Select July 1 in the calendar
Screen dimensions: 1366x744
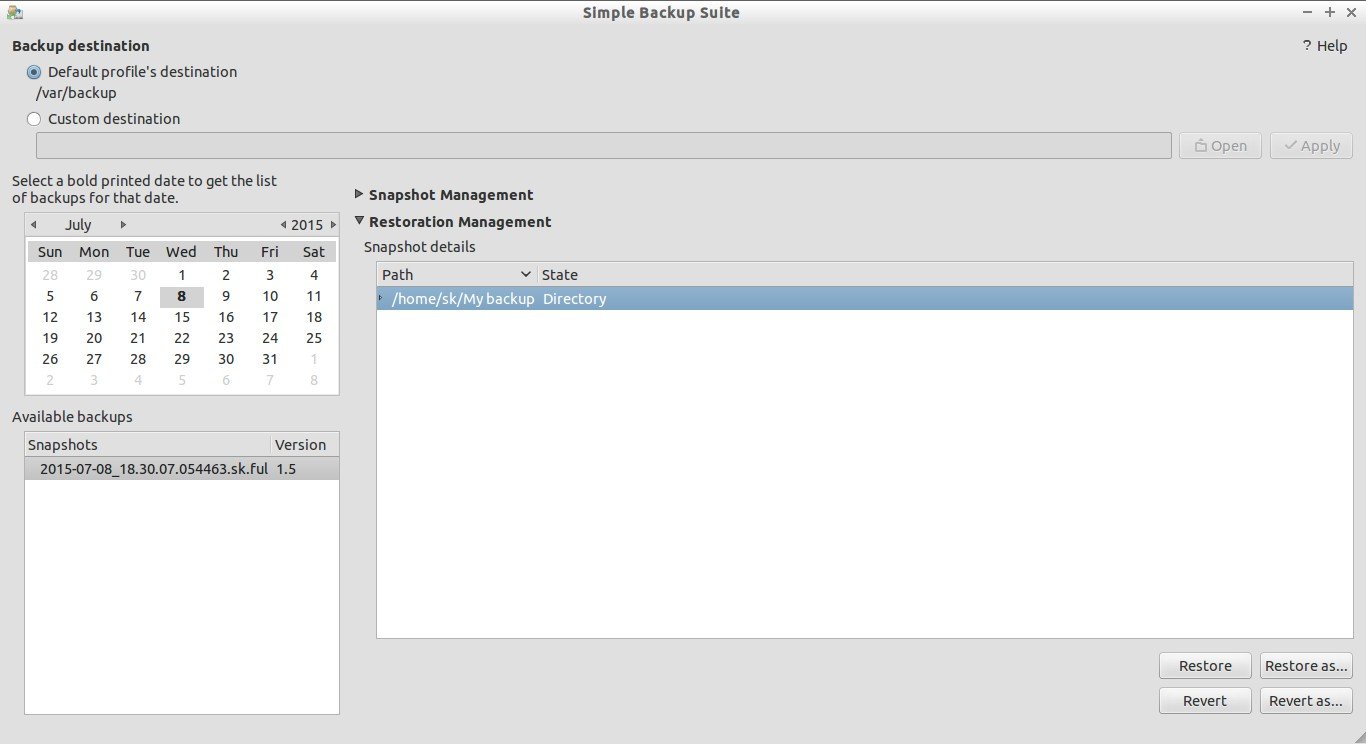click(x=182, y=275)
